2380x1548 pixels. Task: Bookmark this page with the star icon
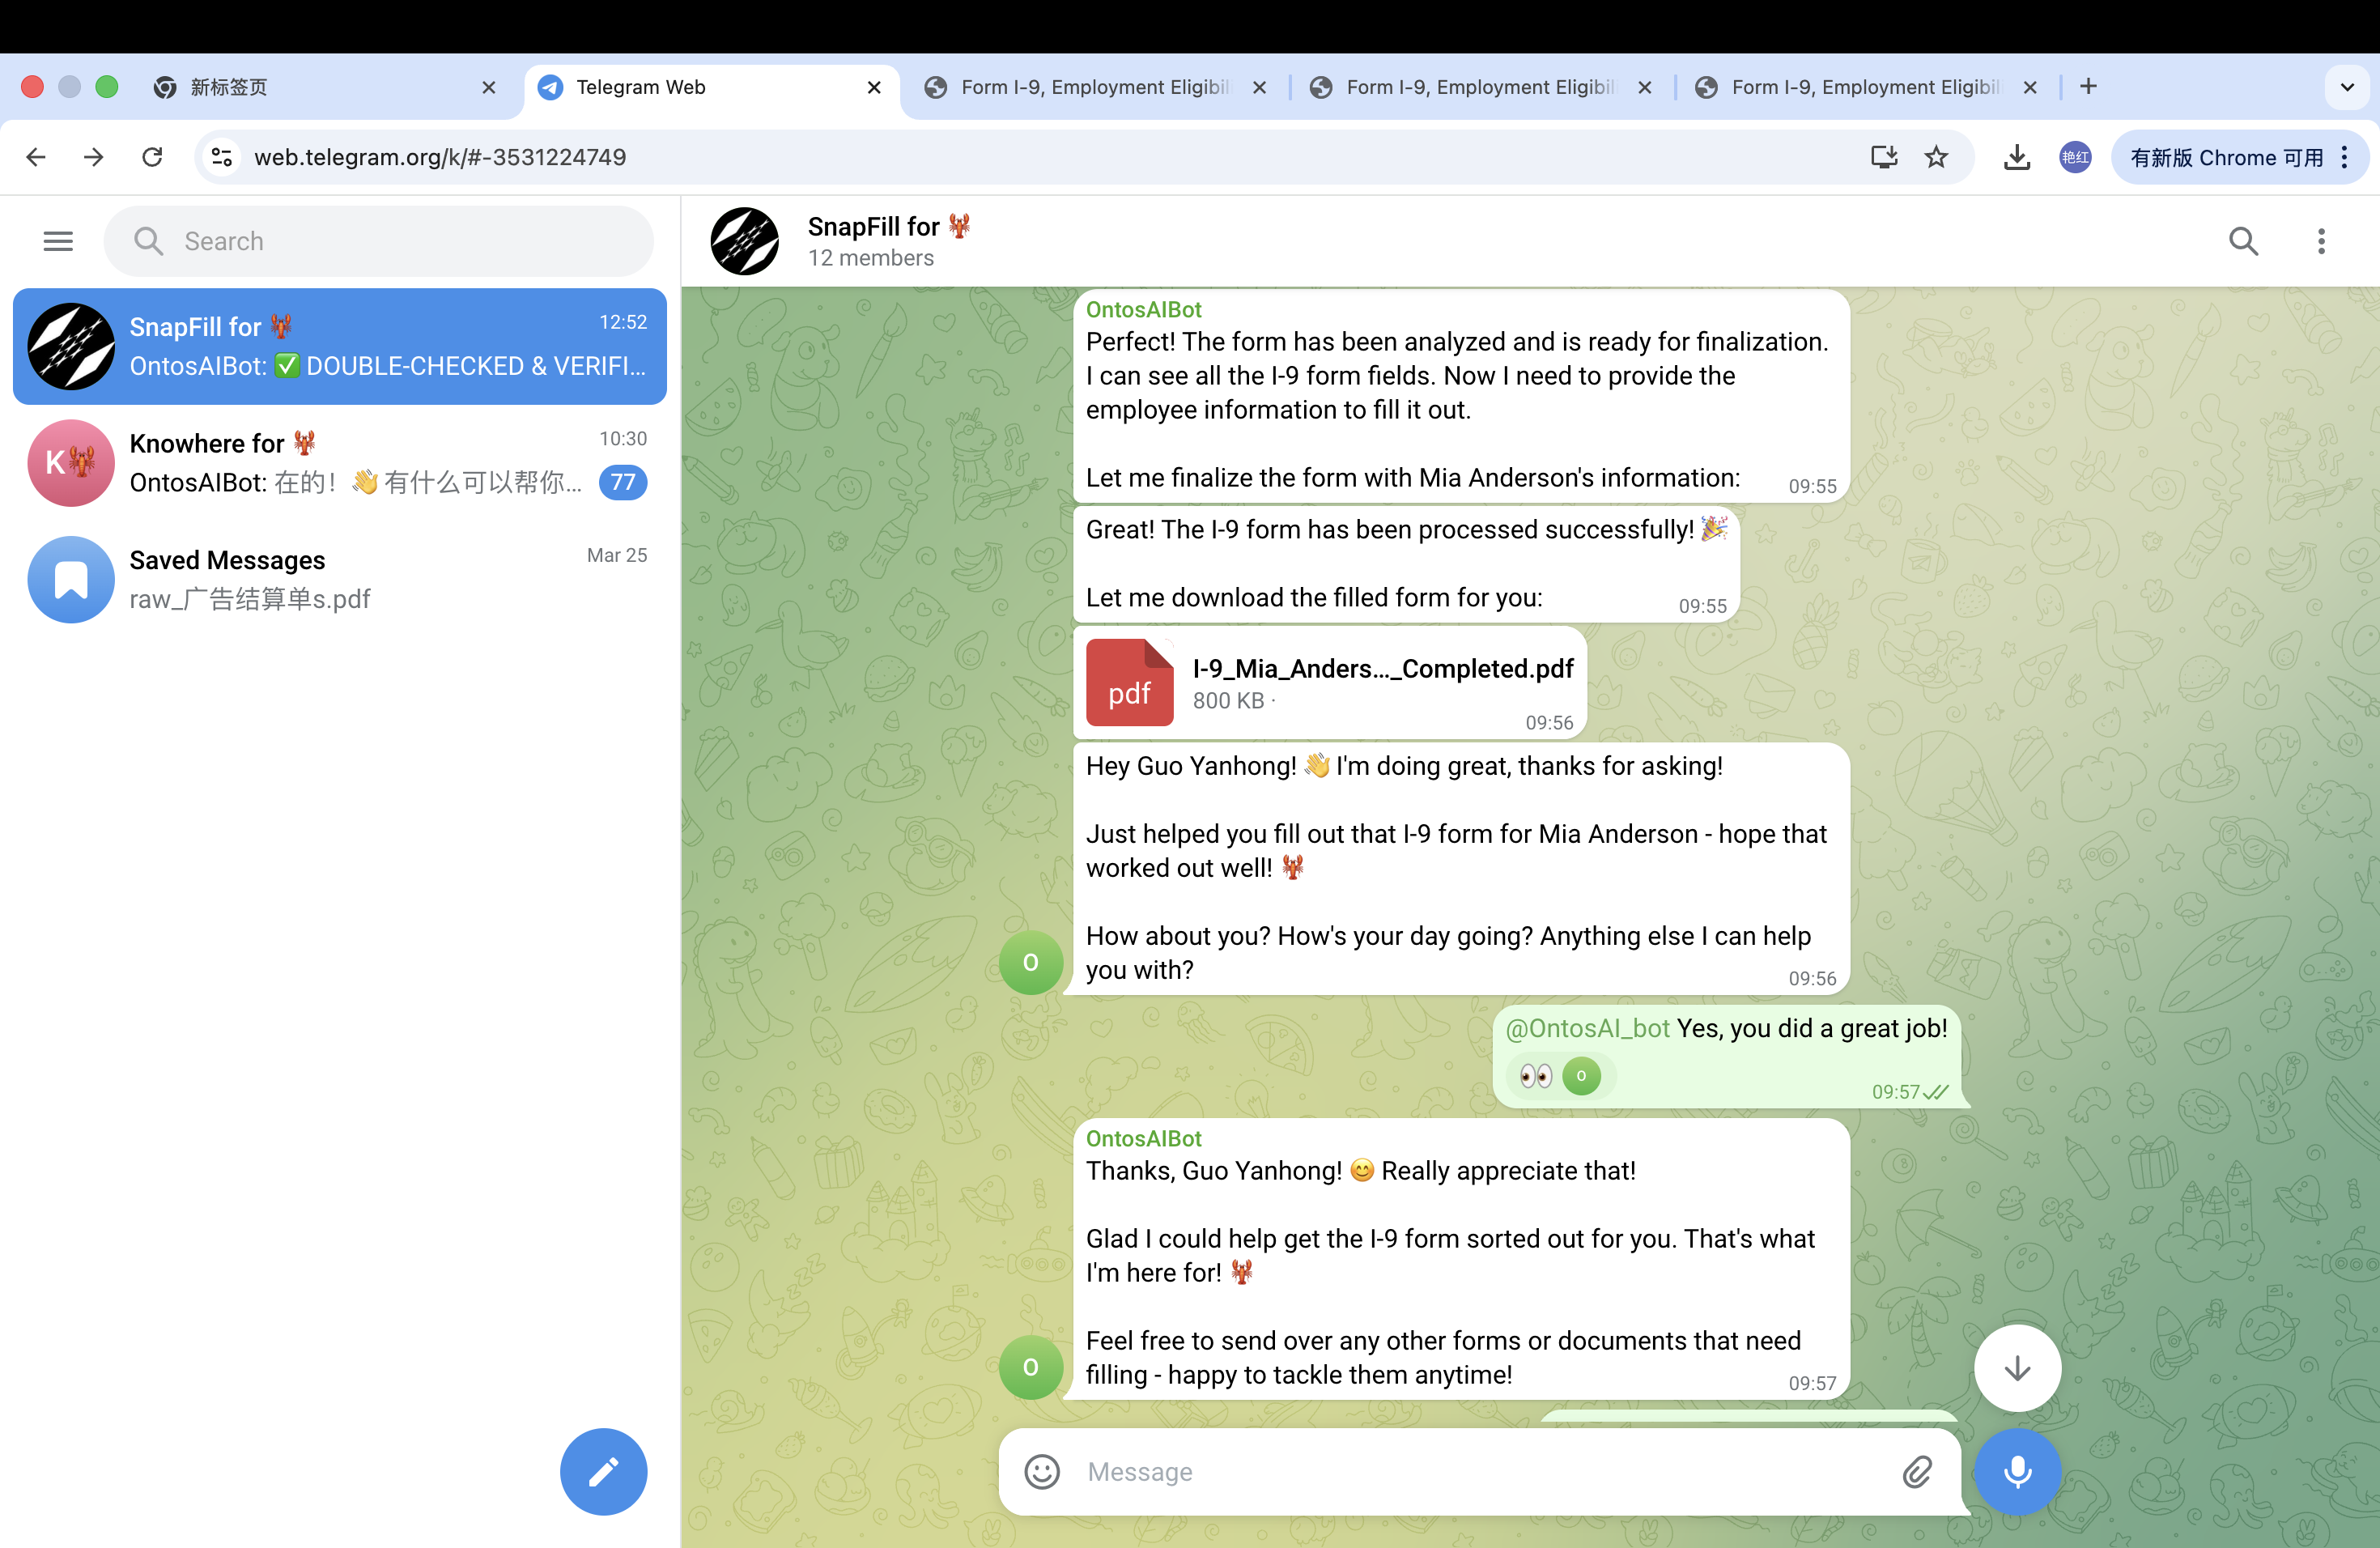pyautogui.click(x=1937, y=157)
